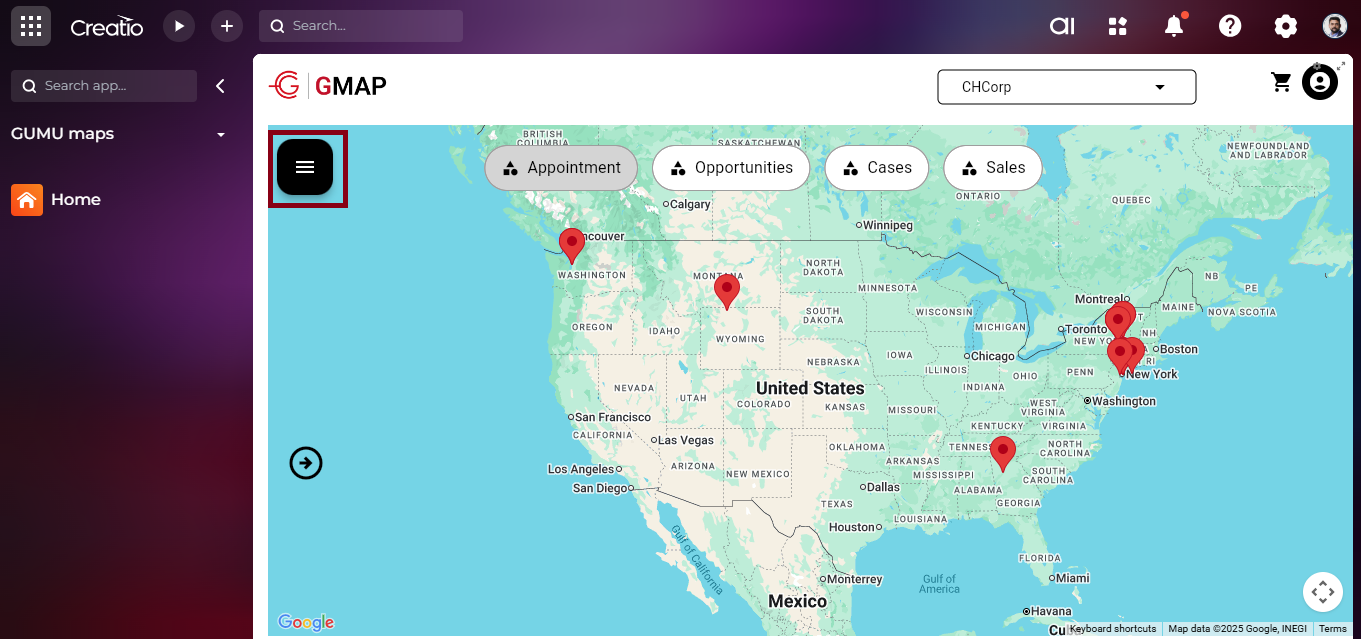The height and width of the screenshot is (639, 1361).
Task: Open the user profile photo
Action: pos(1335,26)
